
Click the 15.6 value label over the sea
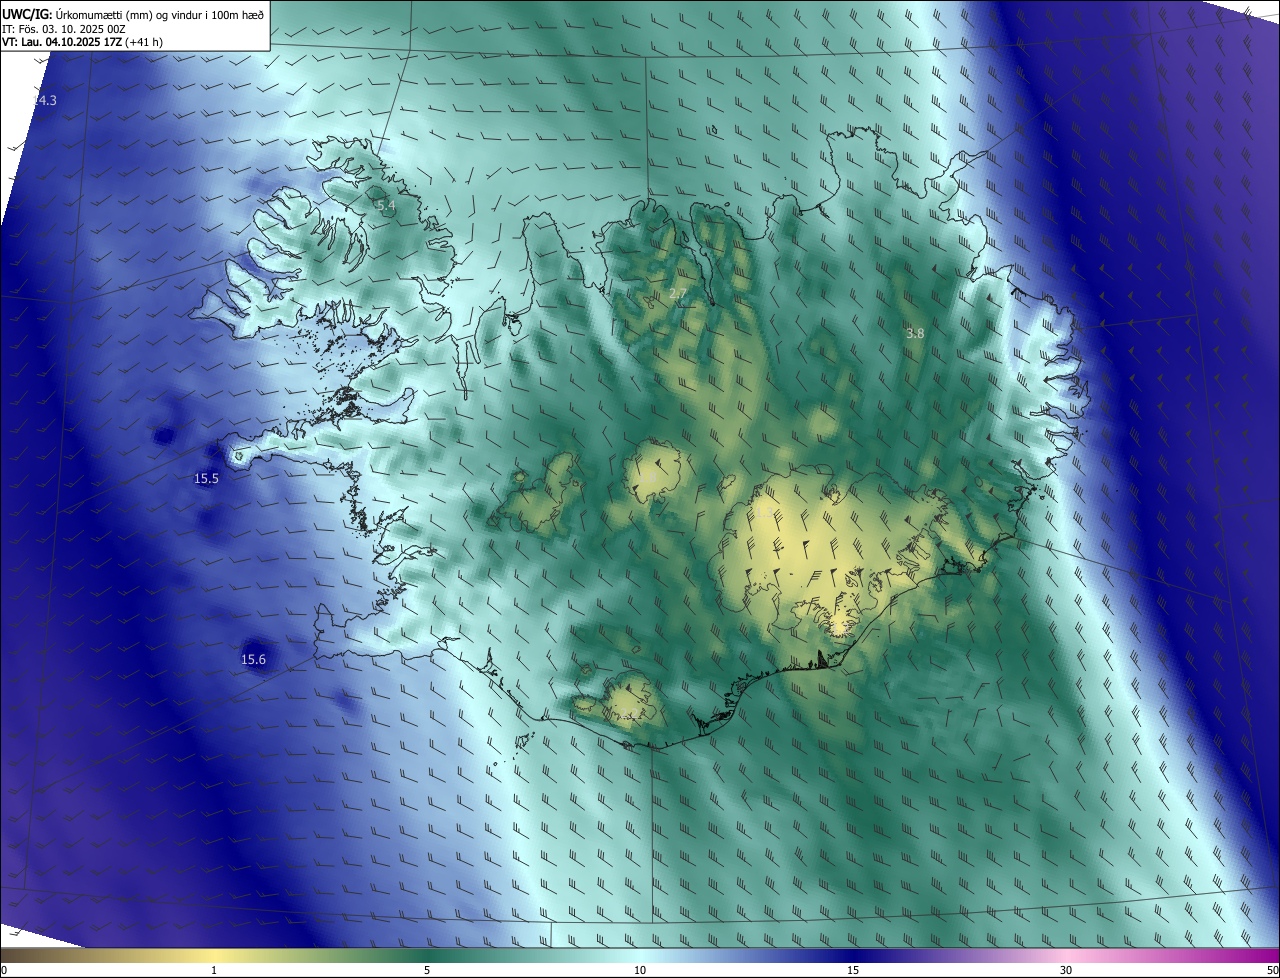(254, 660)
